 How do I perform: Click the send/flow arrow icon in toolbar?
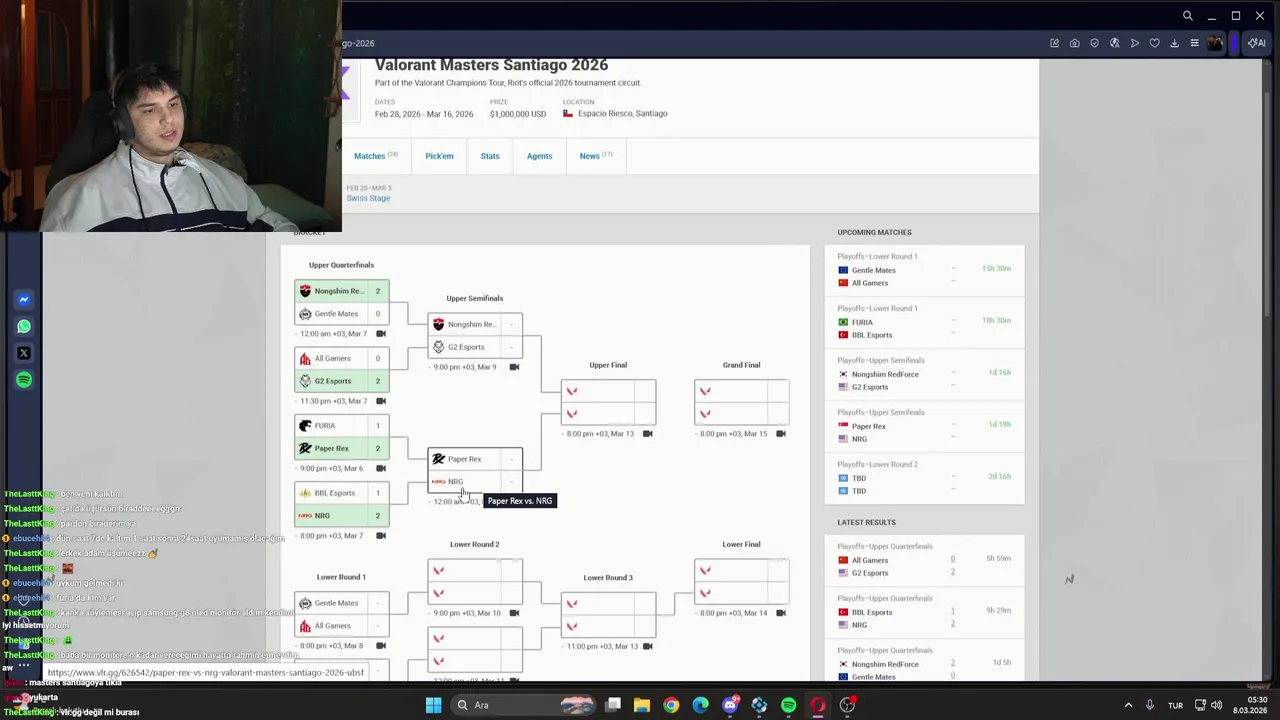point(1134,43)
